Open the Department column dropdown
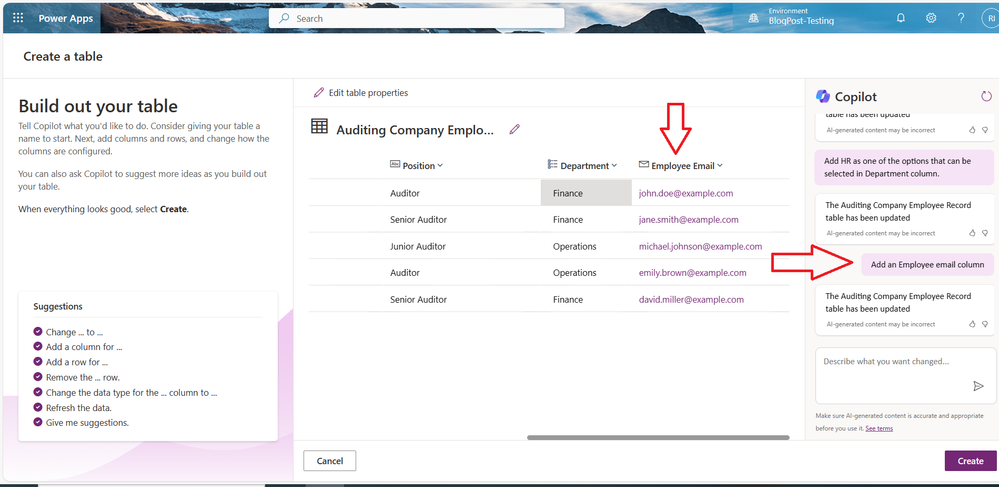 coord(614,166)
